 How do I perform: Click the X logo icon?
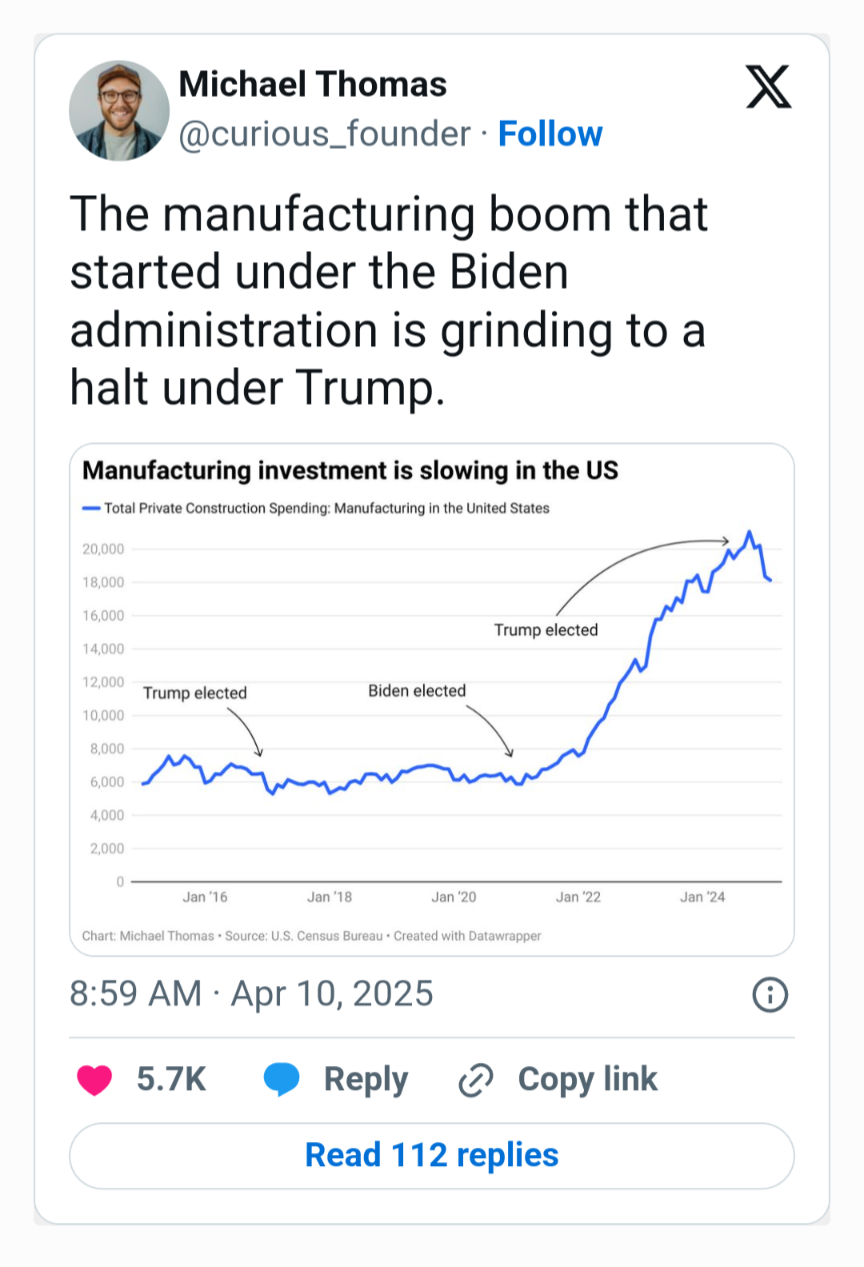pyautogui.click(x=769, y=86)
